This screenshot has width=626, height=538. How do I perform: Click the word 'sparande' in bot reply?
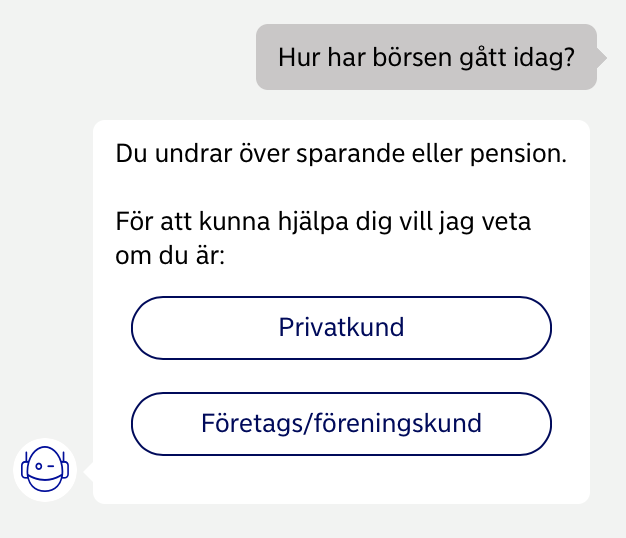[351, 154]
